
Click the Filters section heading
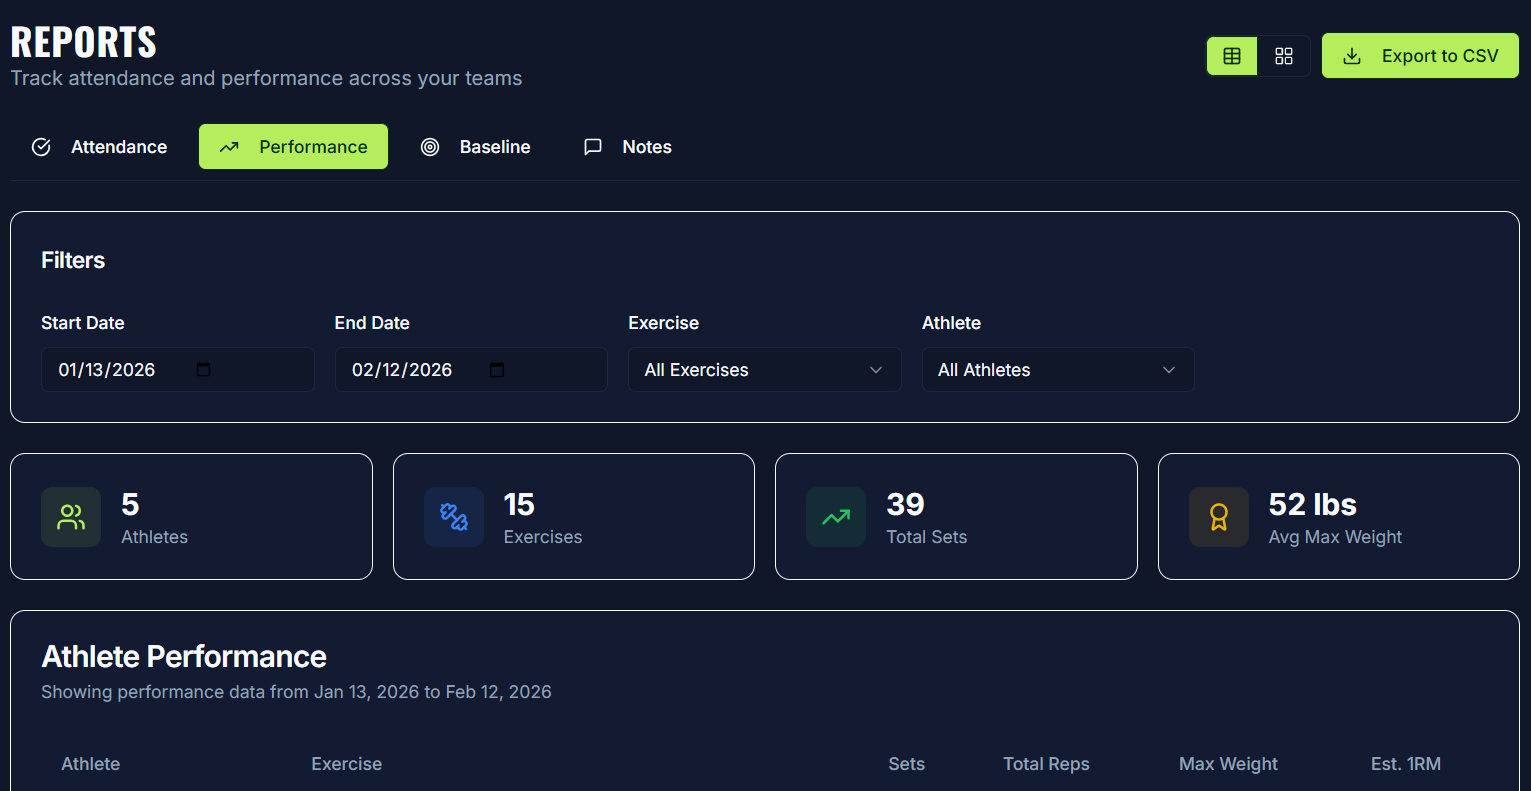pos(73,261)
